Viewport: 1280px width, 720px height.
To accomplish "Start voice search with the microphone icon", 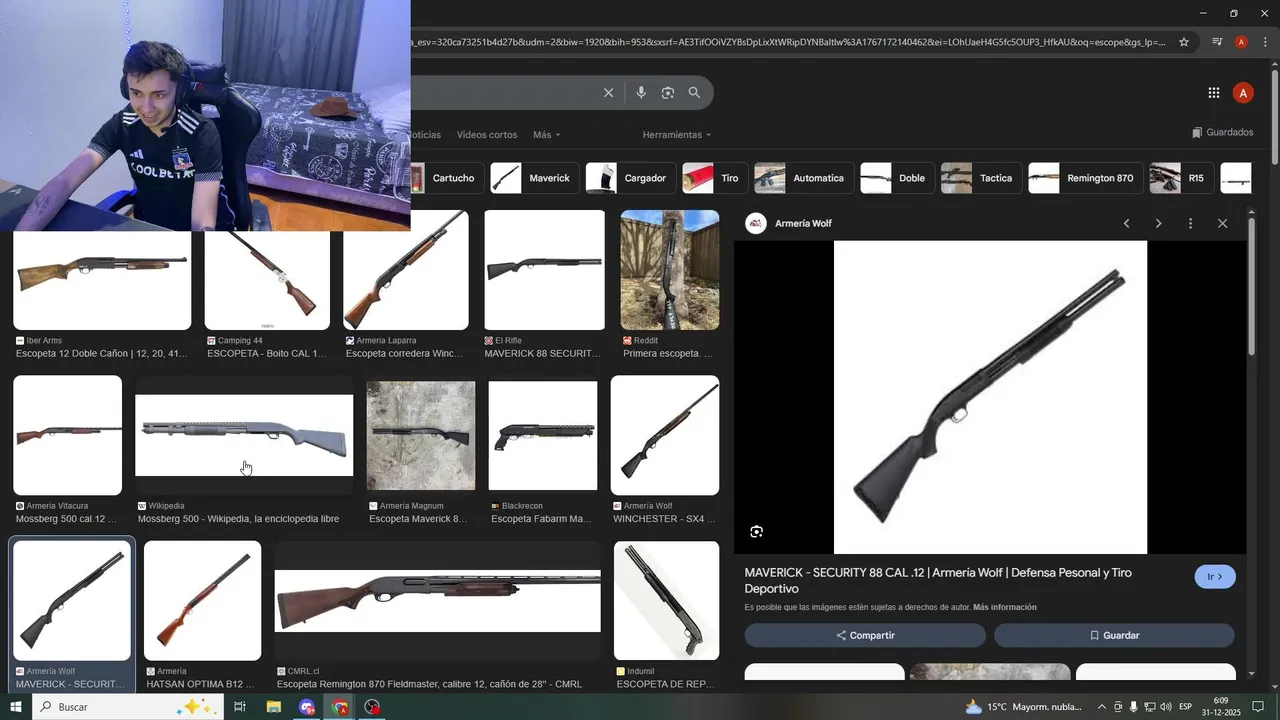I will click(641, 93).
